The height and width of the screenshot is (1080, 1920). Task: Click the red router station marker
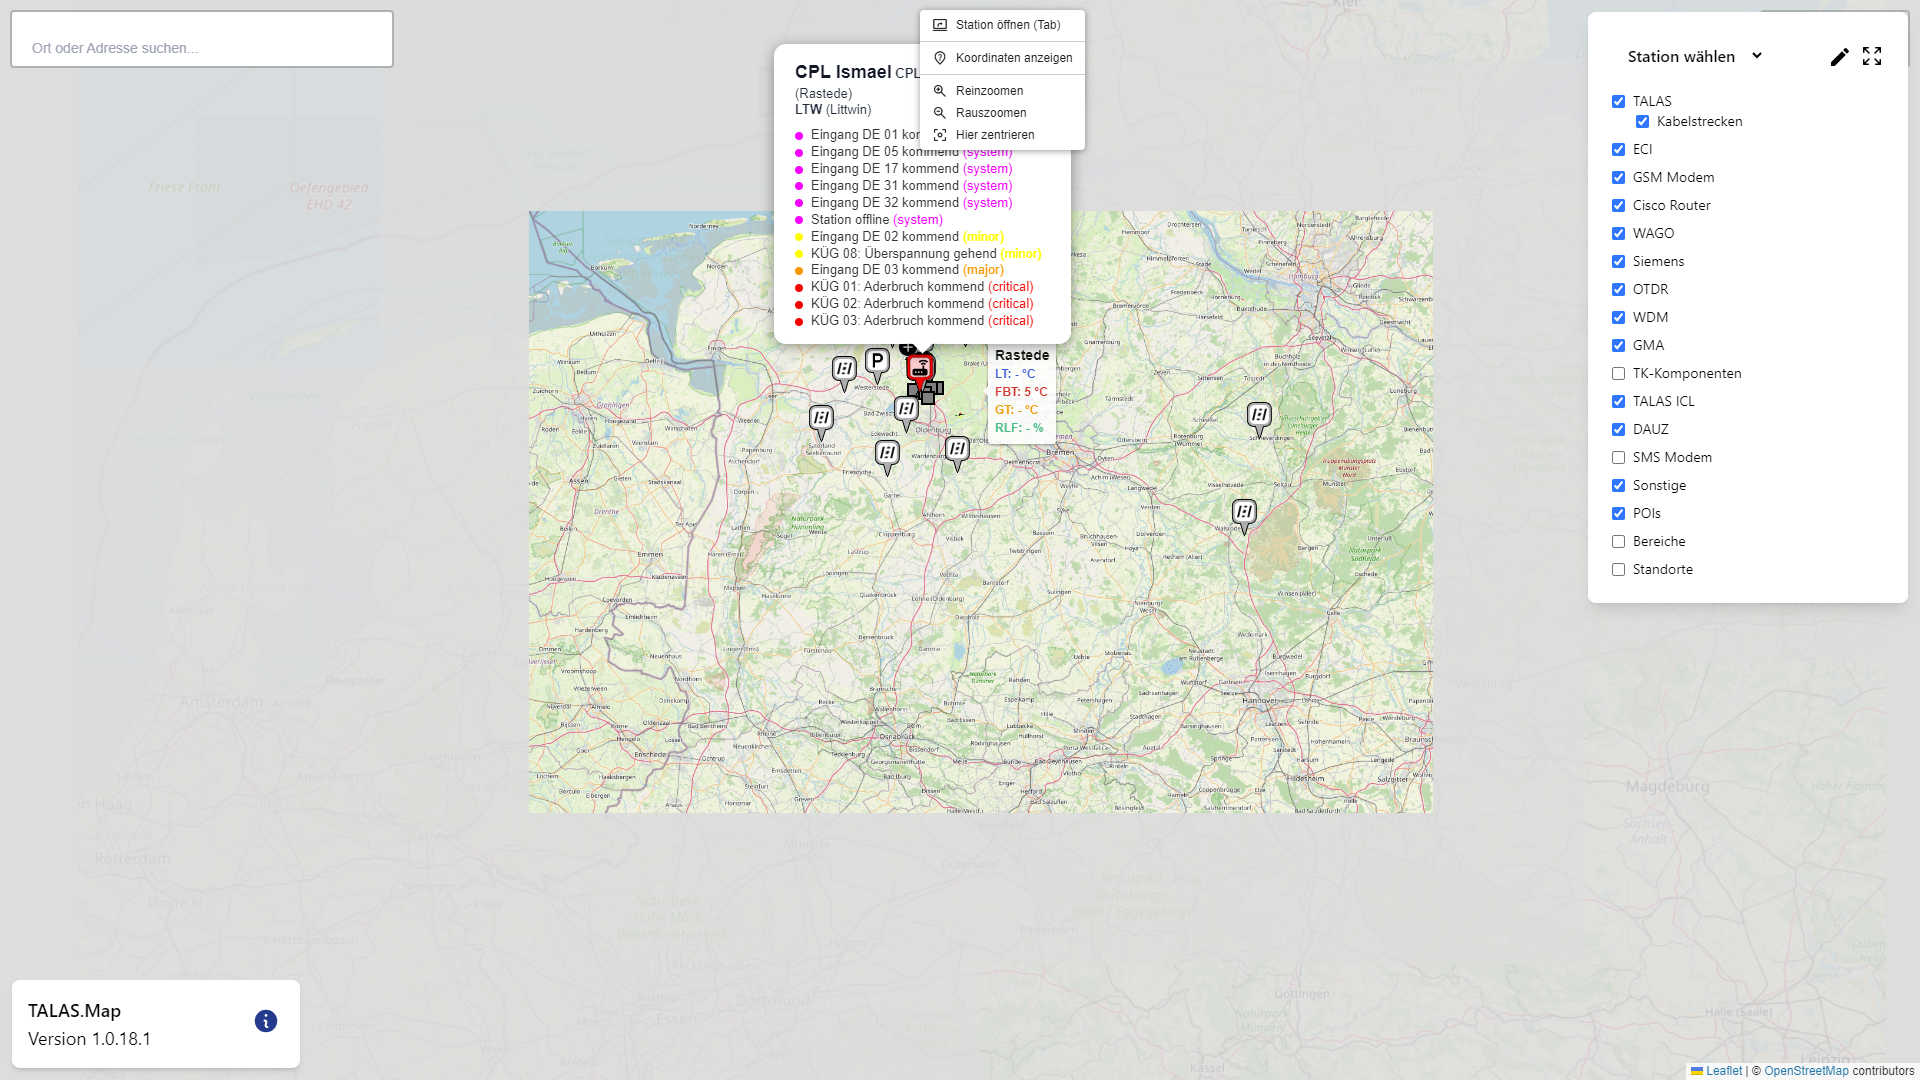click(920, 368)
